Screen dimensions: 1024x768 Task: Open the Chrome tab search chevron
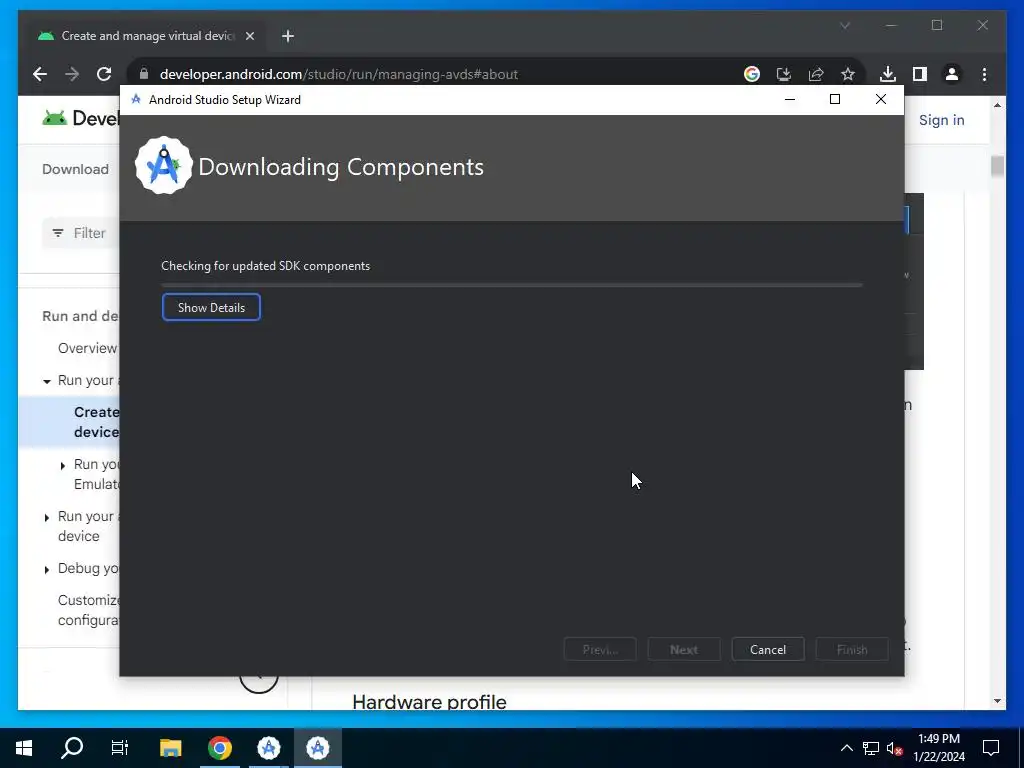[844, 25]
